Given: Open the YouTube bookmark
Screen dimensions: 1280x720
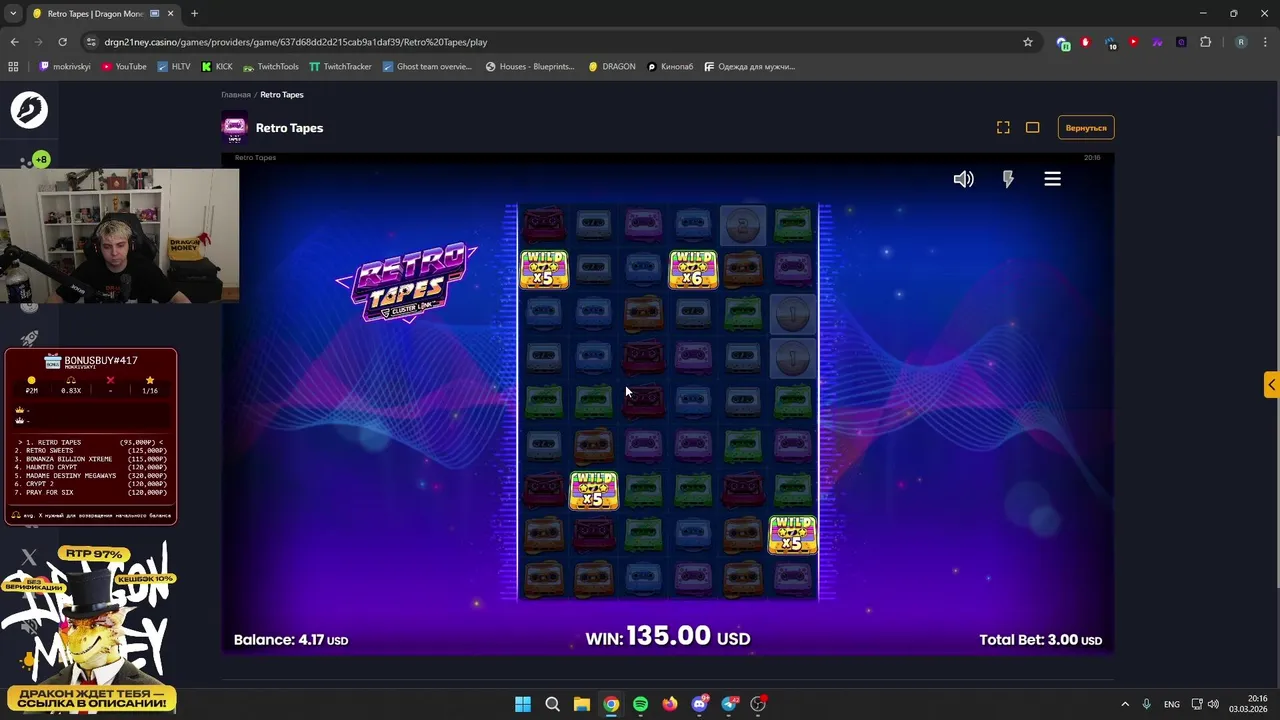Looking at the screenshot, I should (124, 66).
